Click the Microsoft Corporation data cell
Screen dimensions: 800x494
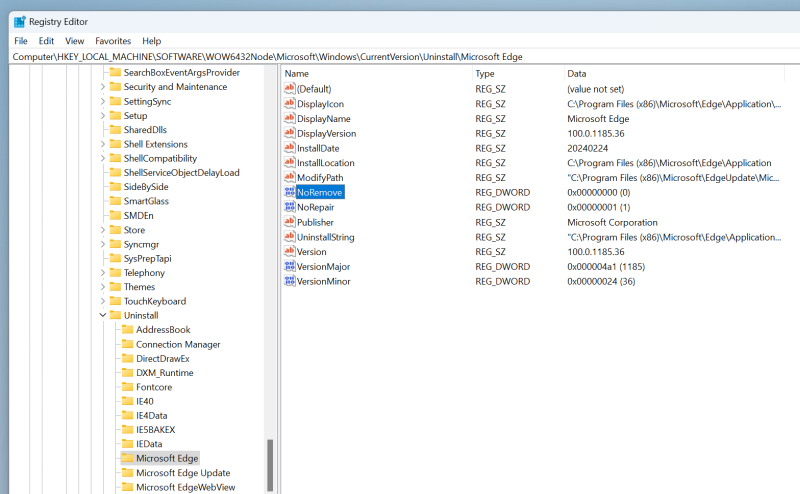[x=612, y=222]
